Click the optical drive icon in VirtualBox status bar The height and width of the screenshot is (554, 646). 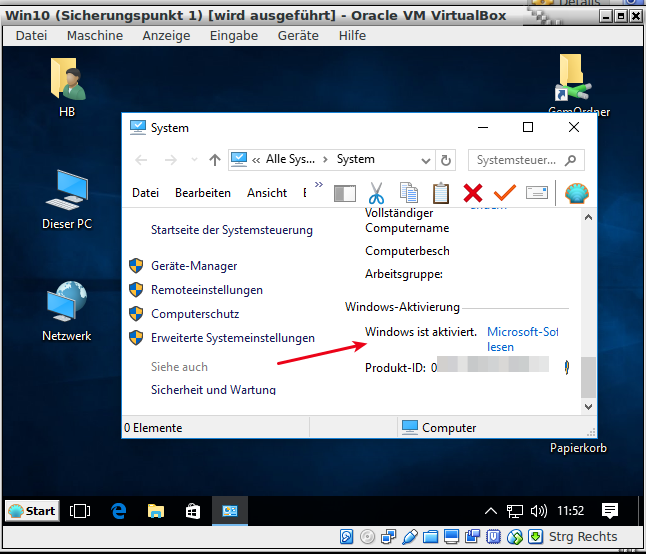point(367,537)
